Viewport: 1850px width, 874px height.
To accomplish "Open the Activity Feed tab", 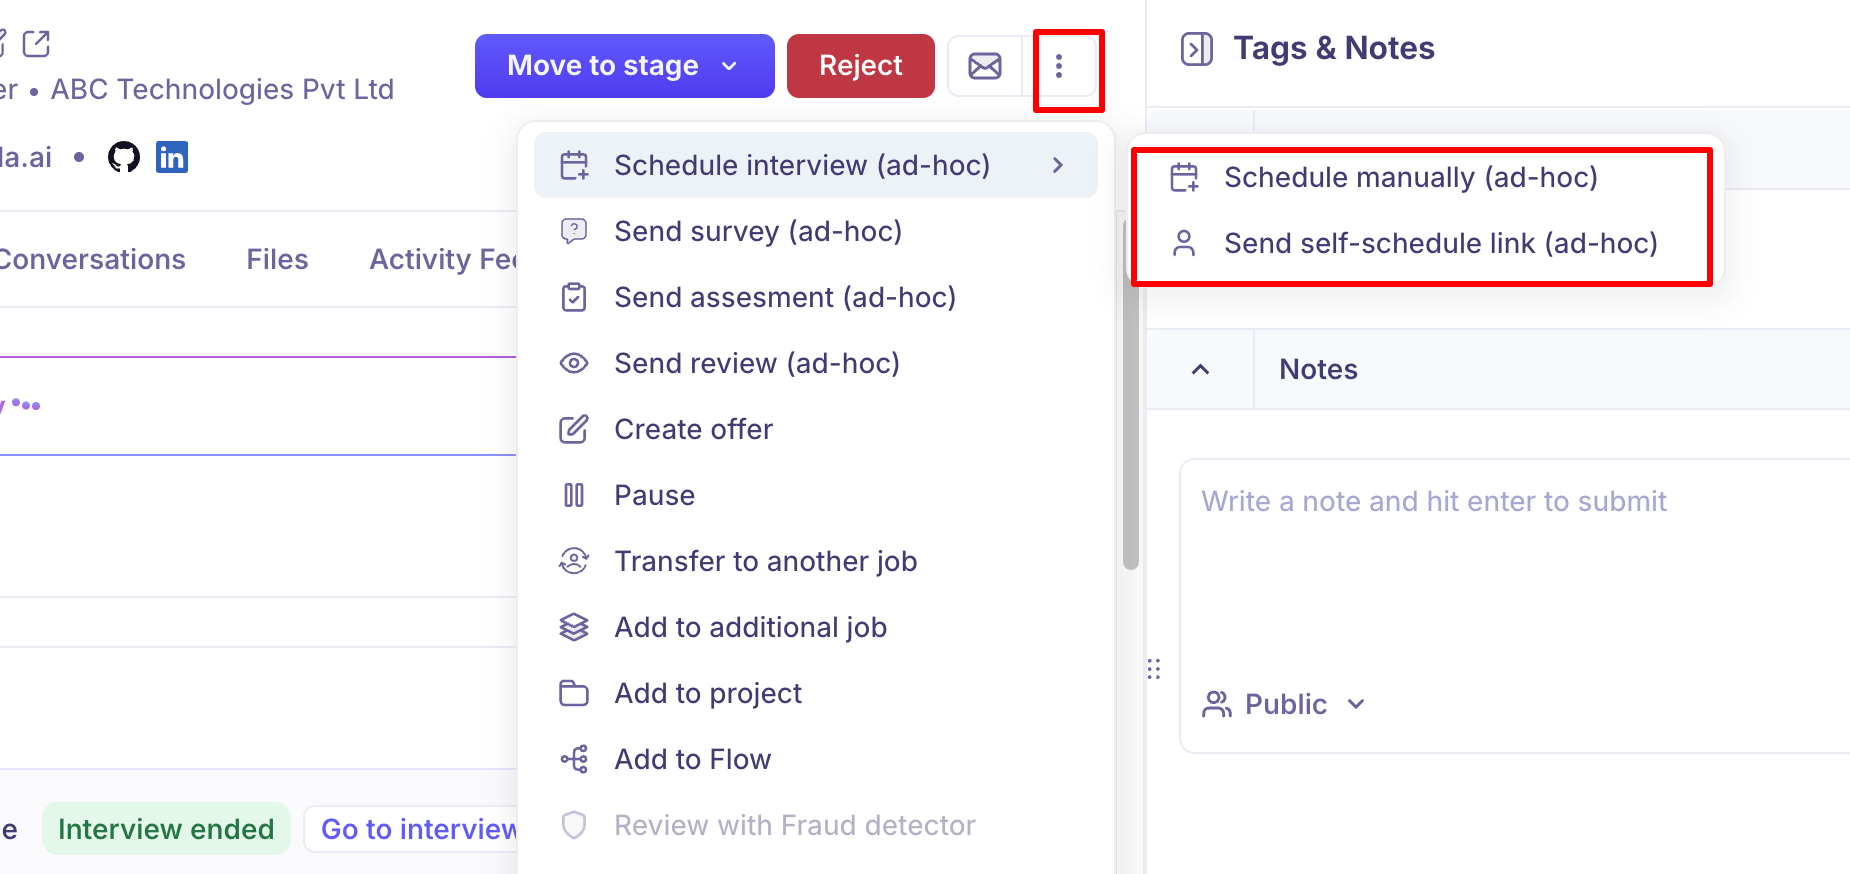I will [443, 259].
